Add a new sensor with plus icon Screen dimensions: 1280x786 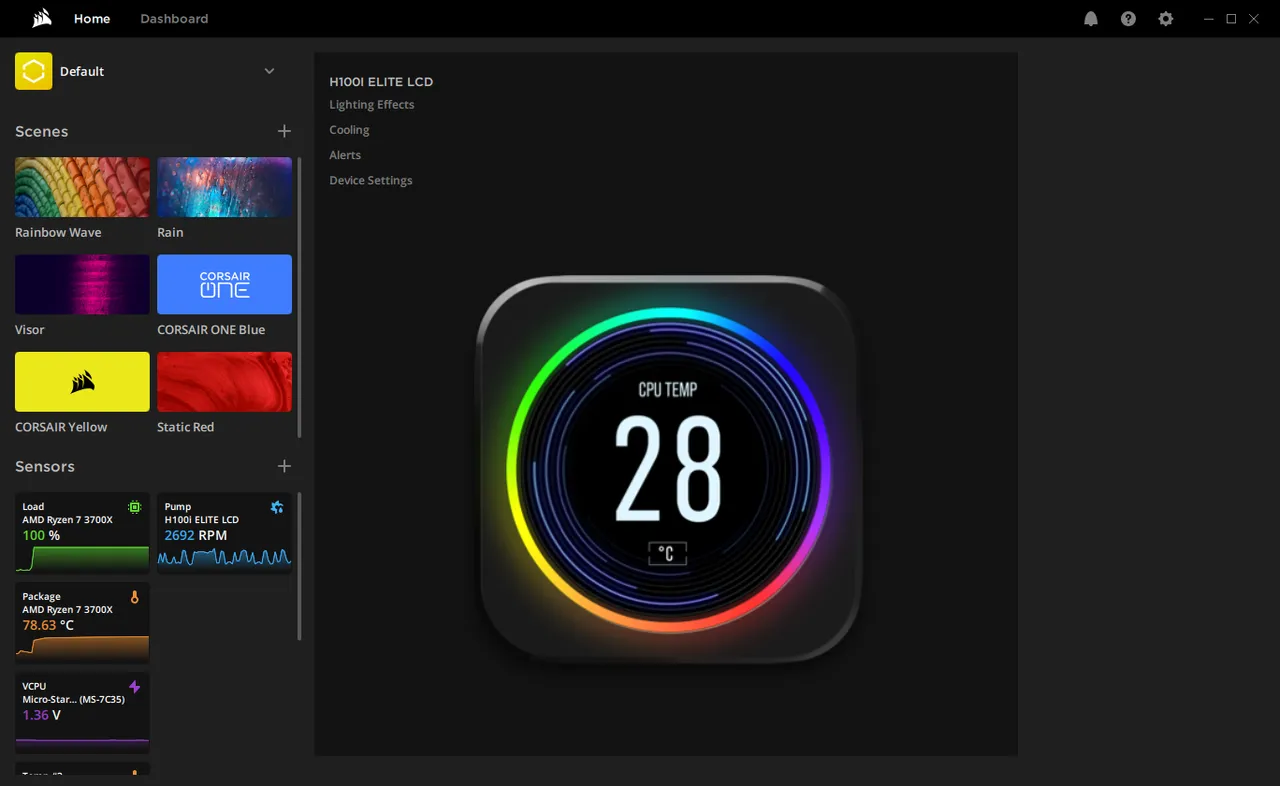click(x=284, y=466)
